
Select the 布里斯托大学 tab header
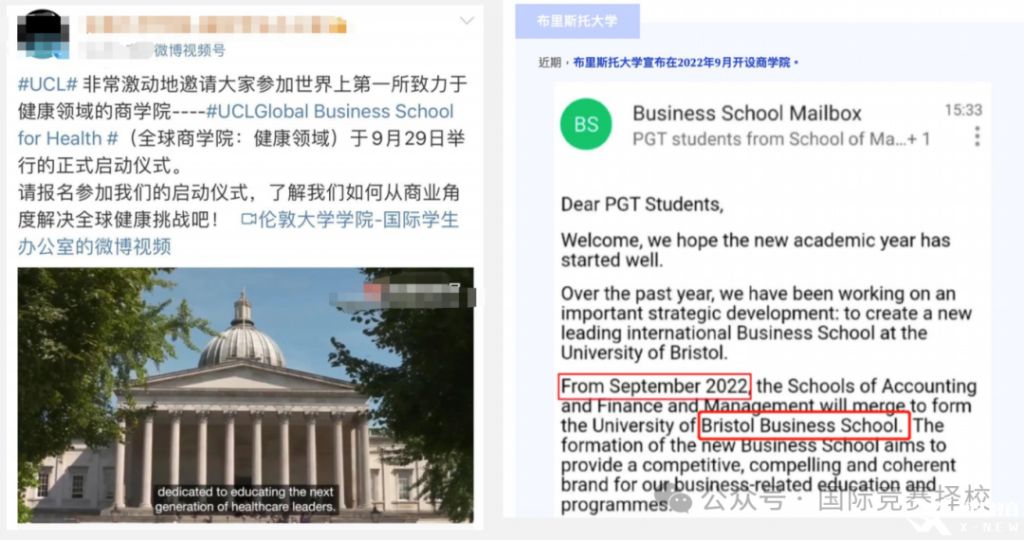[x=577, y=21]
